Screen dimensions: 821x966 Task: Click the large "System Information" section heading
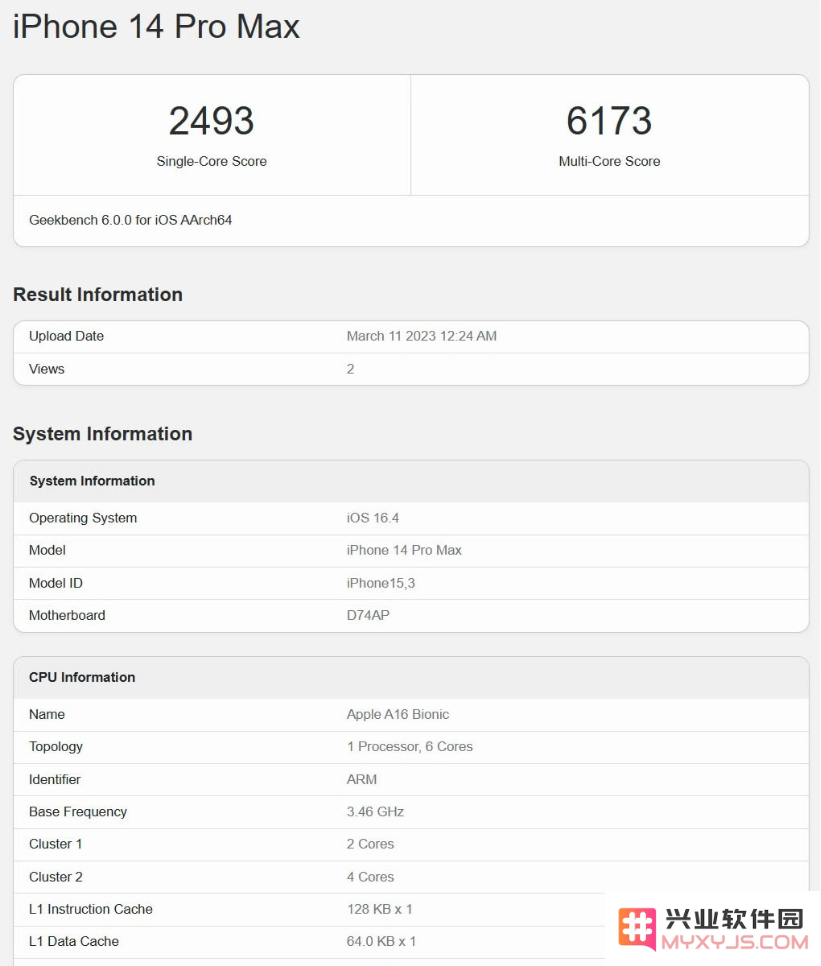pyautogui.click(x=103, y=434)
